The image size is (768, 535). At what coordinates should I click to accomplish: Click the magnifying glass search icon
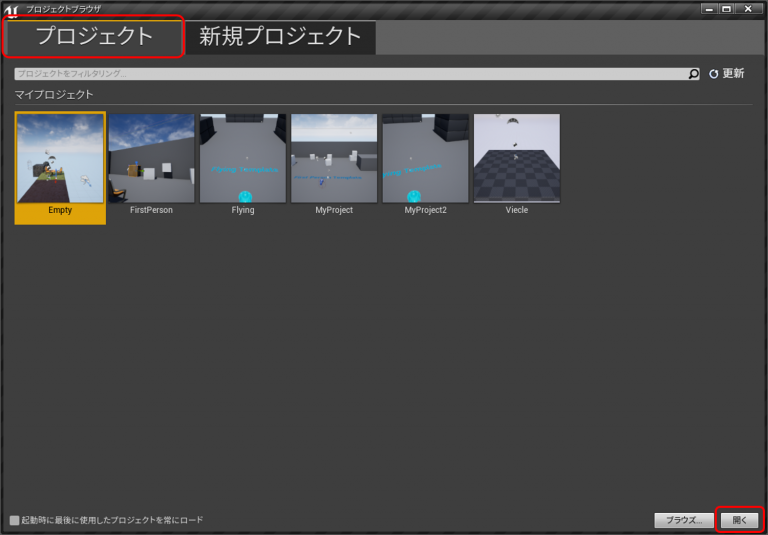693,74
